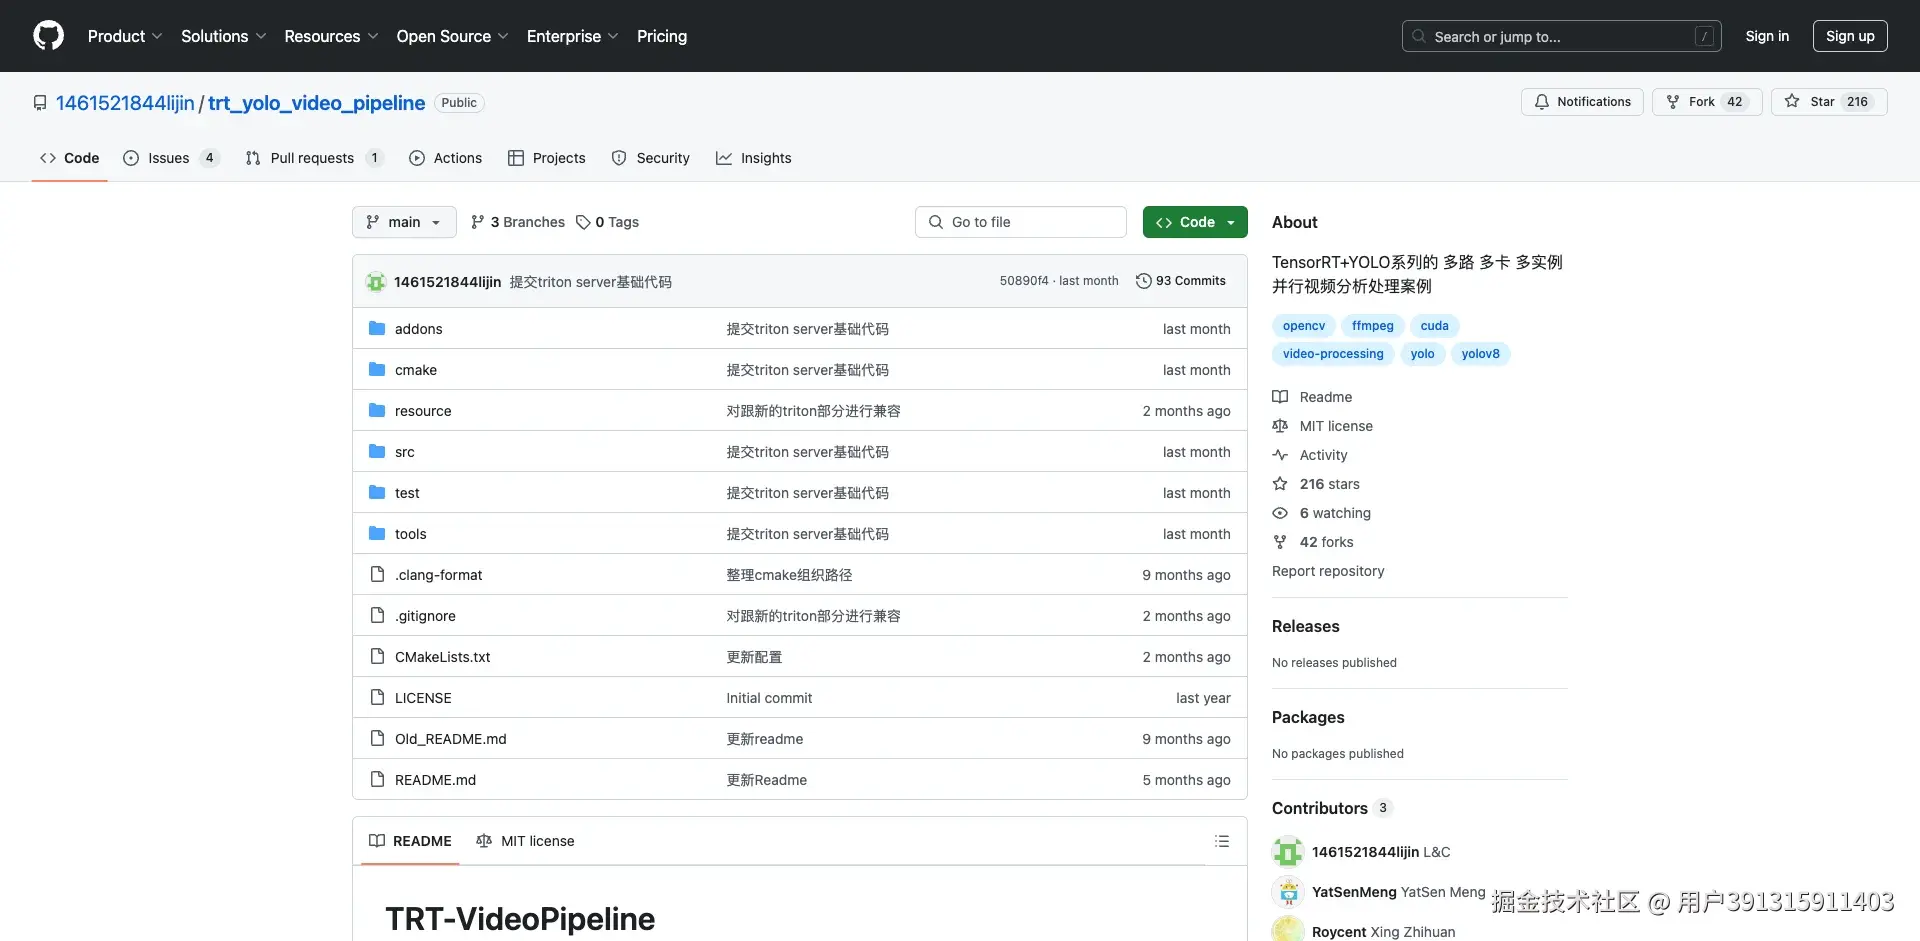
Task: Click the Activity pulse icon
Action: (x=1280, y=455)
